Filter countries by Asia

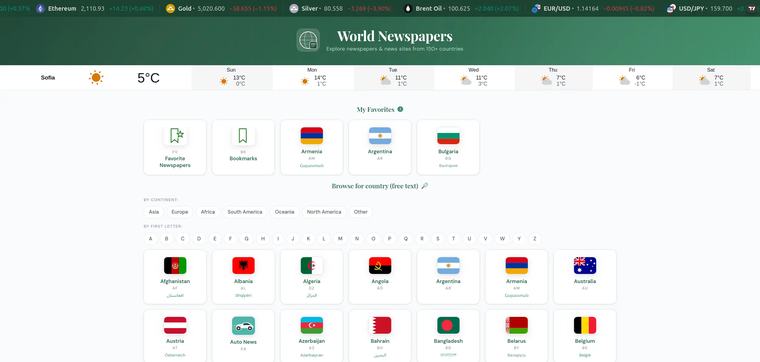[x=154, y=212]
